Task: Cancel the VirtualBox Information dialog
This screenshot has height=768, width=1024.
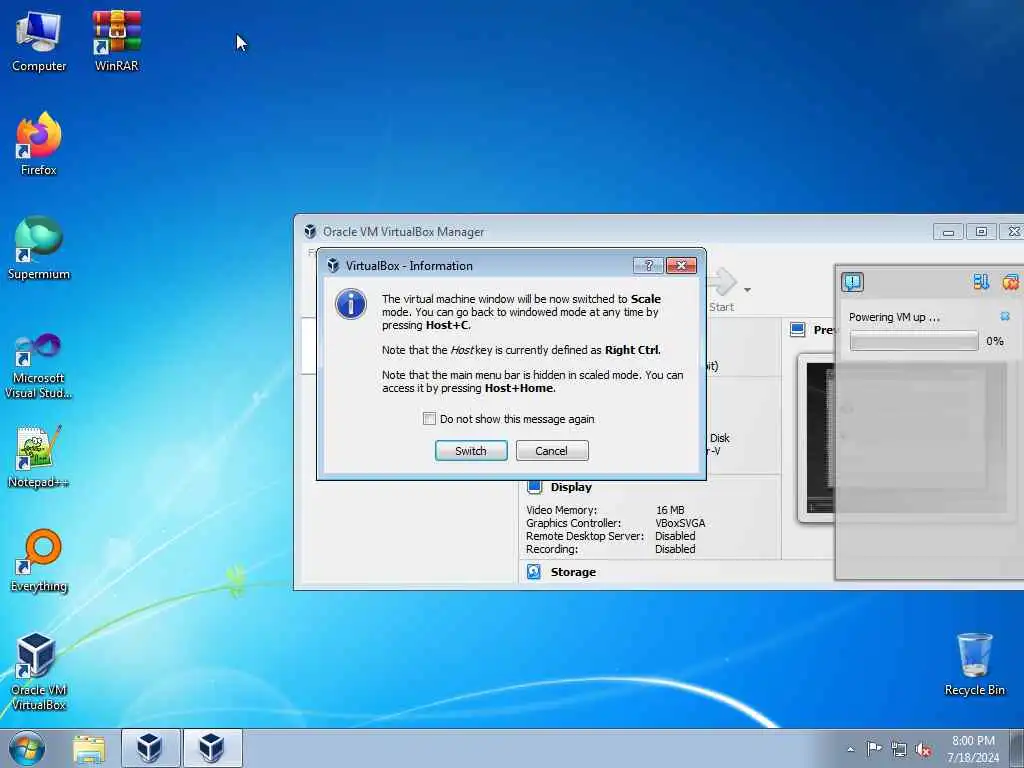Action: (x=552, y=451)
